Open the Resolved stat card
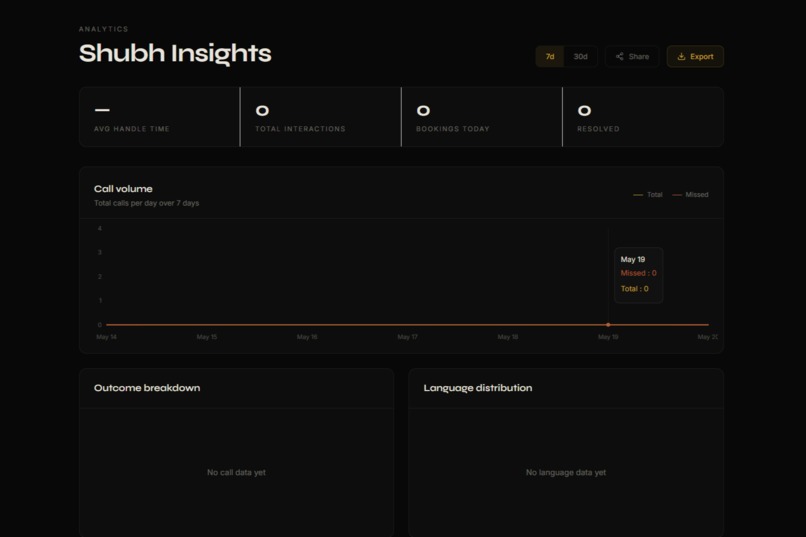Image resolution: width=806 pixels, height=537 pixels. point(644,117)
